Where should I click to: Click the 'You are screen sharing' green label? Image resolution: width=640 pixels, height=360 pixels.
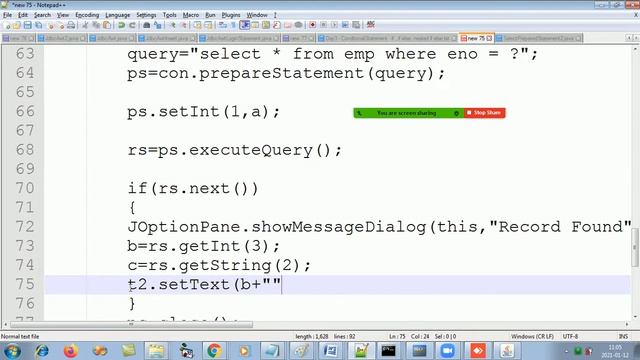coord(406,113)
